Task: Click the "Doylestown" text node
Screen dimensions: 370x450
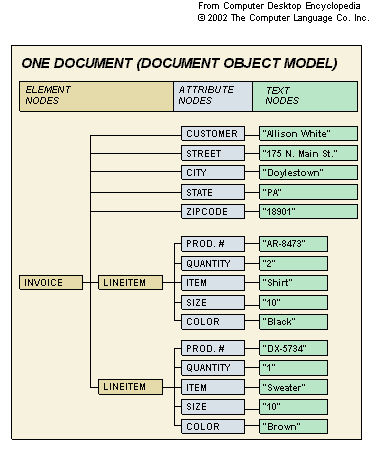Action: (308, 173)
